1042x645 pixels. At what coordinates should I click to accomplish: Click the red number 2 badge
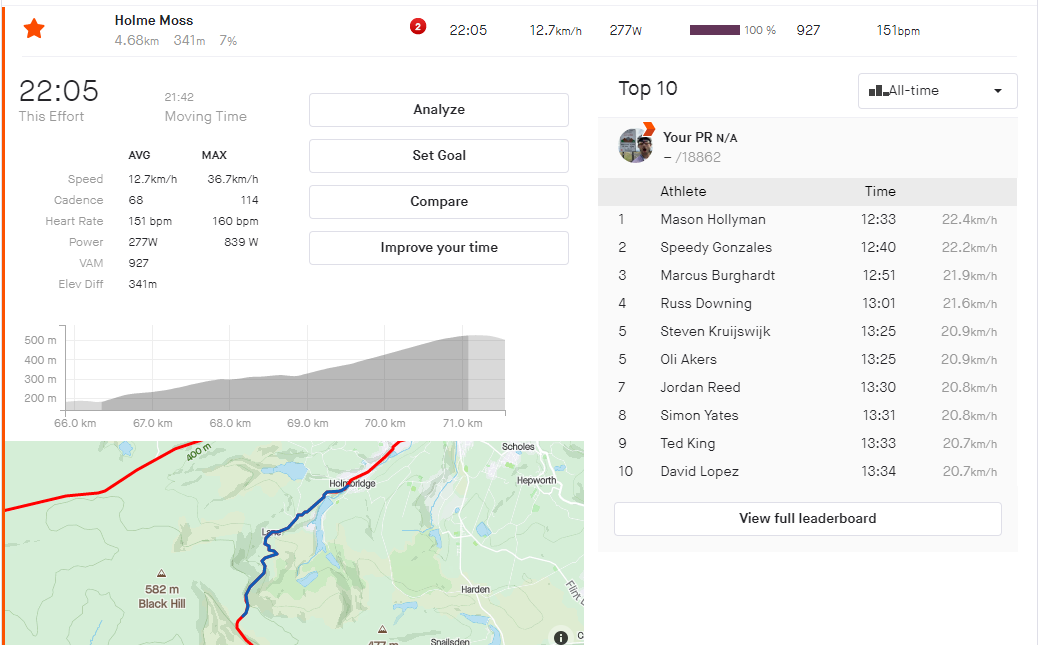coord(418,27)
